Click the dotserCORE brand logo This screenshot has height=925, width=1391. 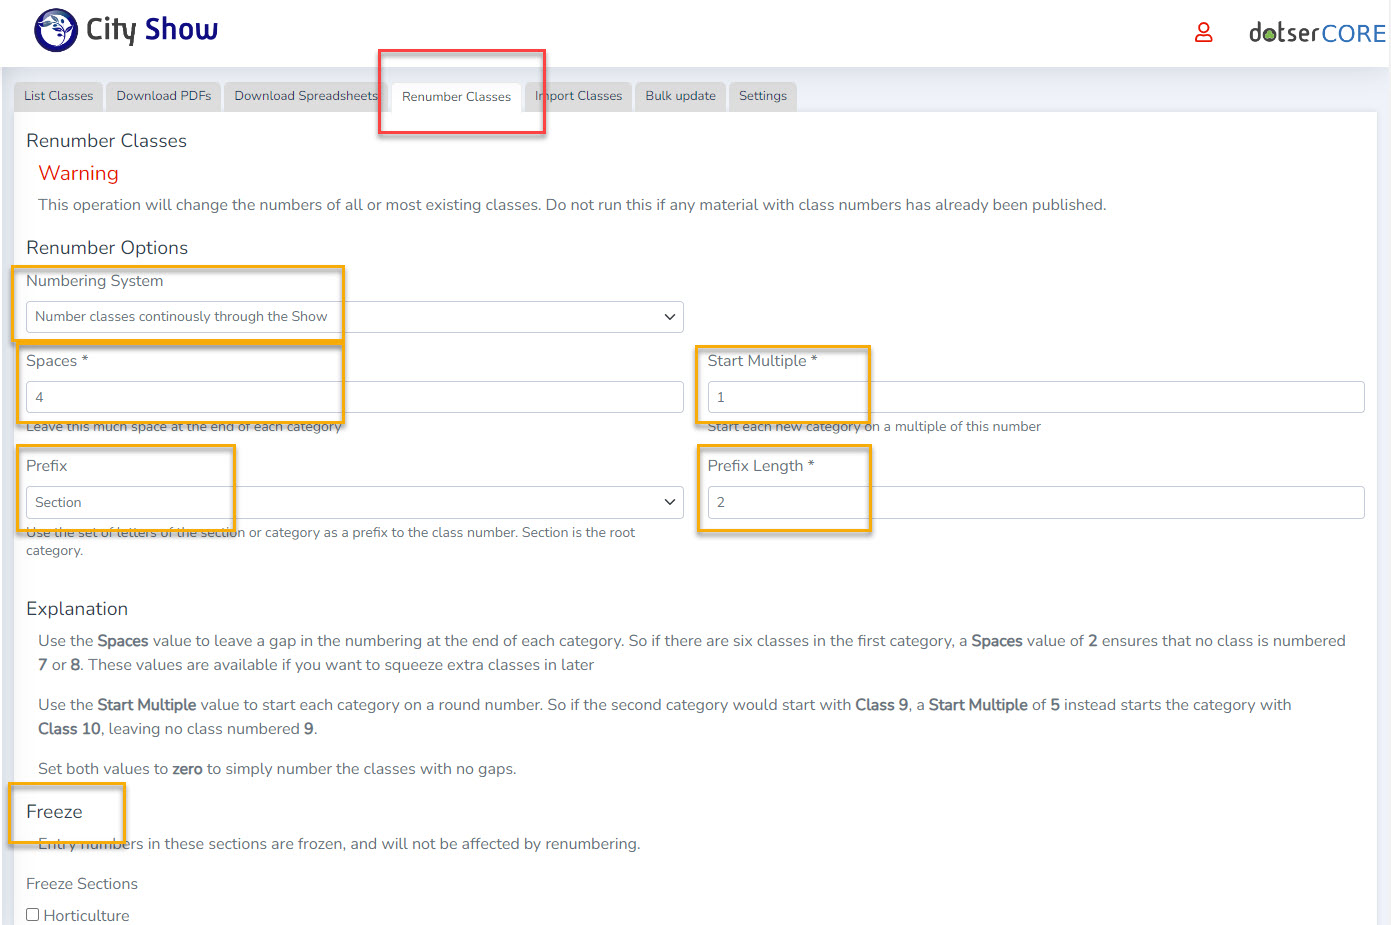point(1316,33)
